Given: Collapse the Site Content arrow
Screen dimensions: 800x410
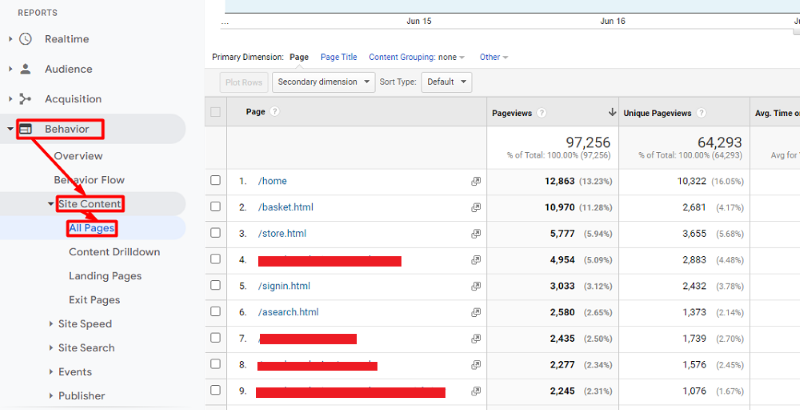Looking at the screenshot, I should point(51,204).
